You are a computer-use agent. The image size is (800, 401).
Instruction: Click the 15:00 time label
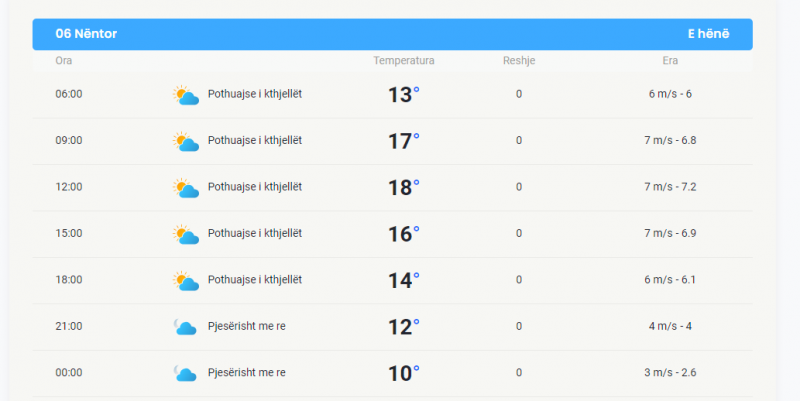tap(69, 233)
